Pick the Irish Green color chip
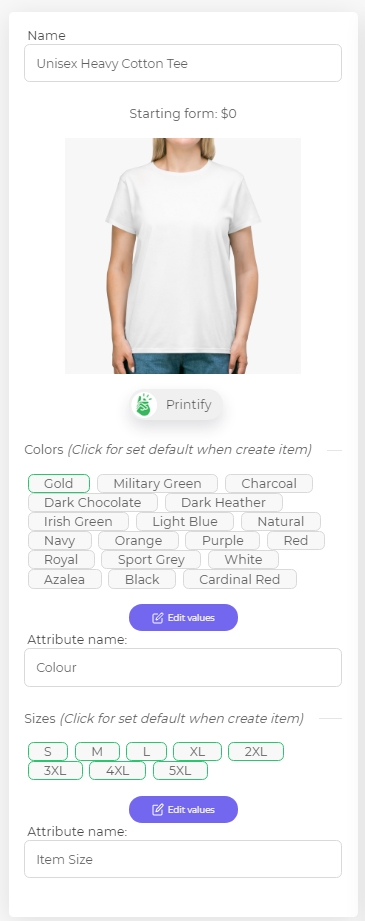The width and height of the screenshot is (365, 921). [x=78, y=521]
